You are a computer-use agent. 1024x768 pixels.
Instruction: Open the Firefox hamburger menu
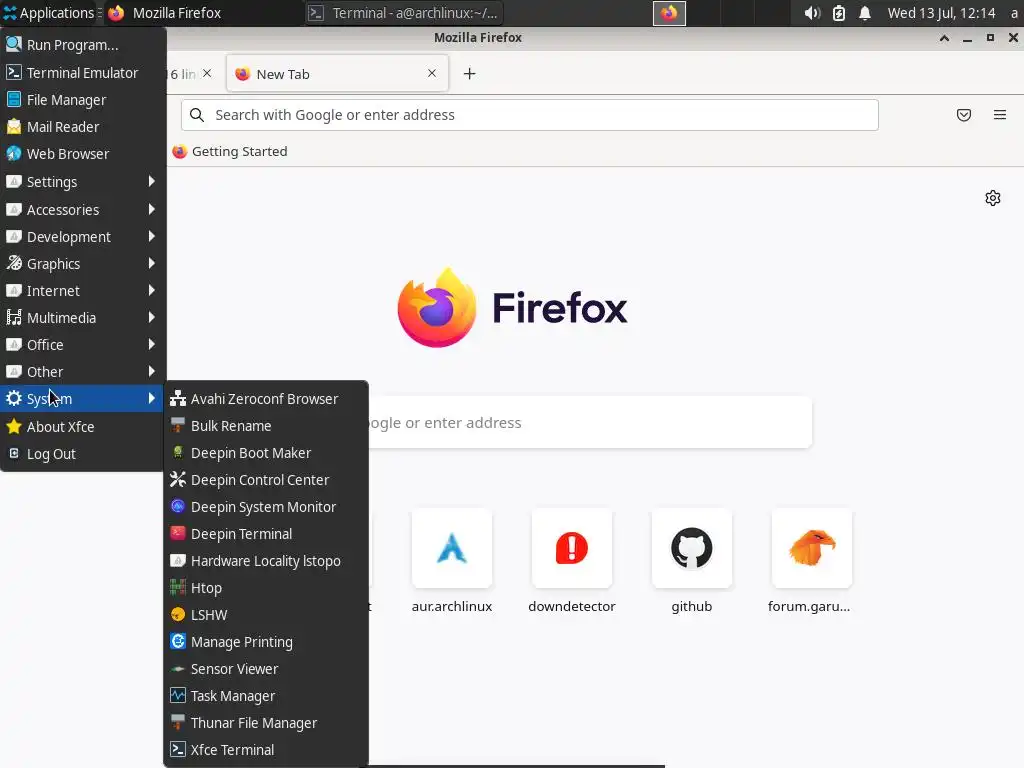click(x=999, y=115)
